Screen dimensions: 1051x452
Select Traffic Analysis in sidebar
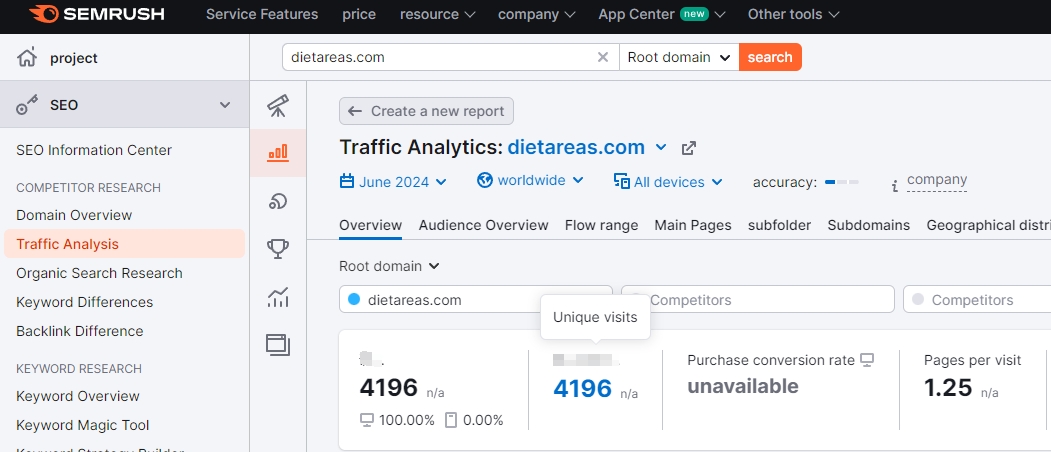(x=125, y=244)
